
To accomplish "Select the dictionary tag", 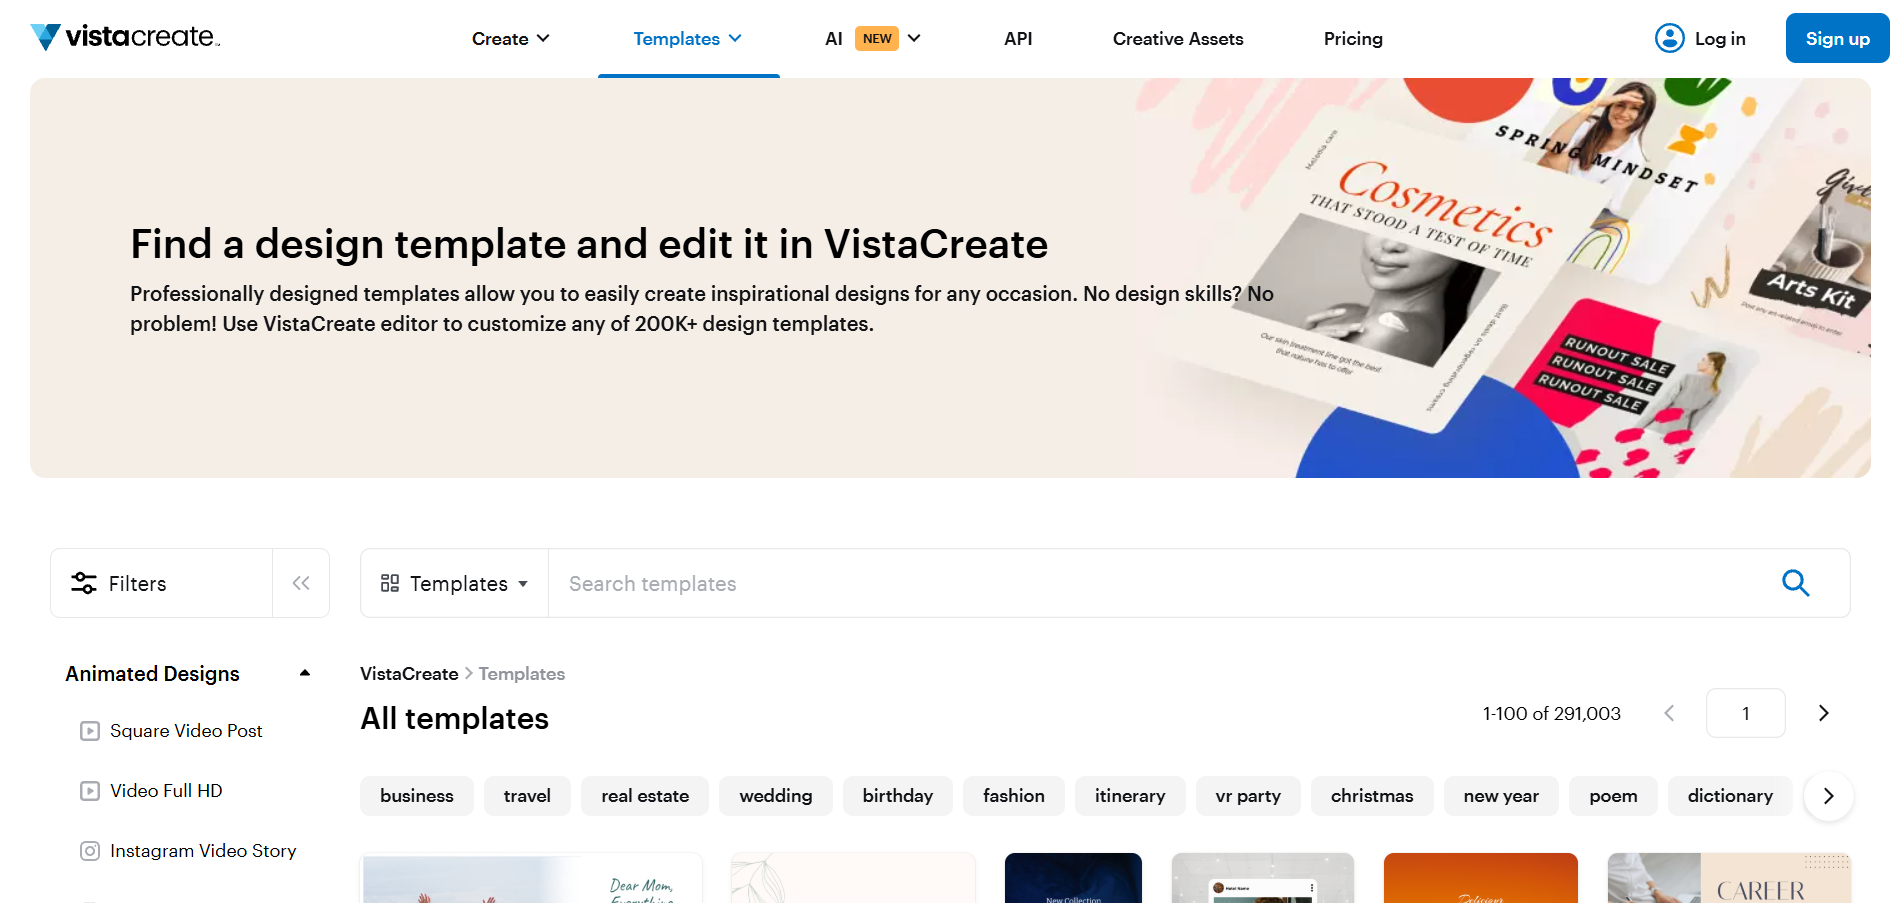I will point(1730,796).
